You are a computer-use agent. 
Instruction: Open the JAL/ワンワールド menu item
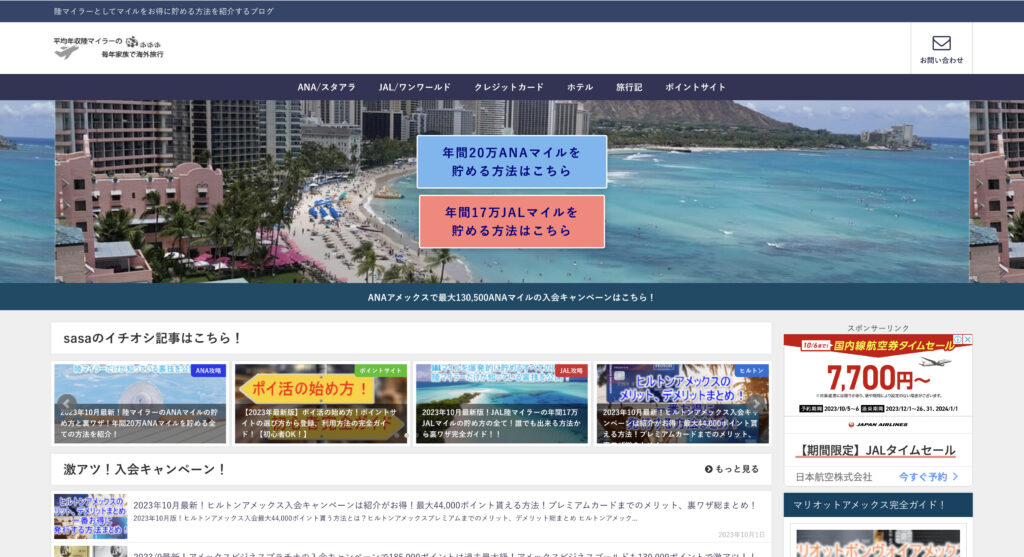tap(414, 87)
